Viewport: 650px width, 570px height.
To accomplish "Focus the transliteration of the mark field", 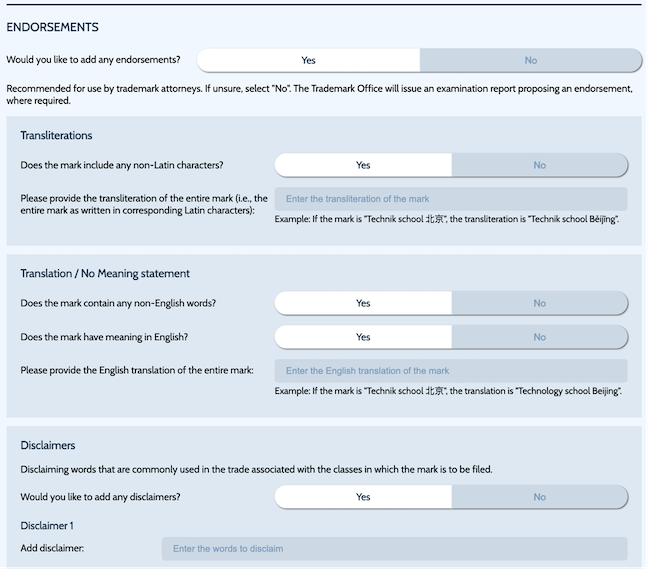I will click(450, 199).
